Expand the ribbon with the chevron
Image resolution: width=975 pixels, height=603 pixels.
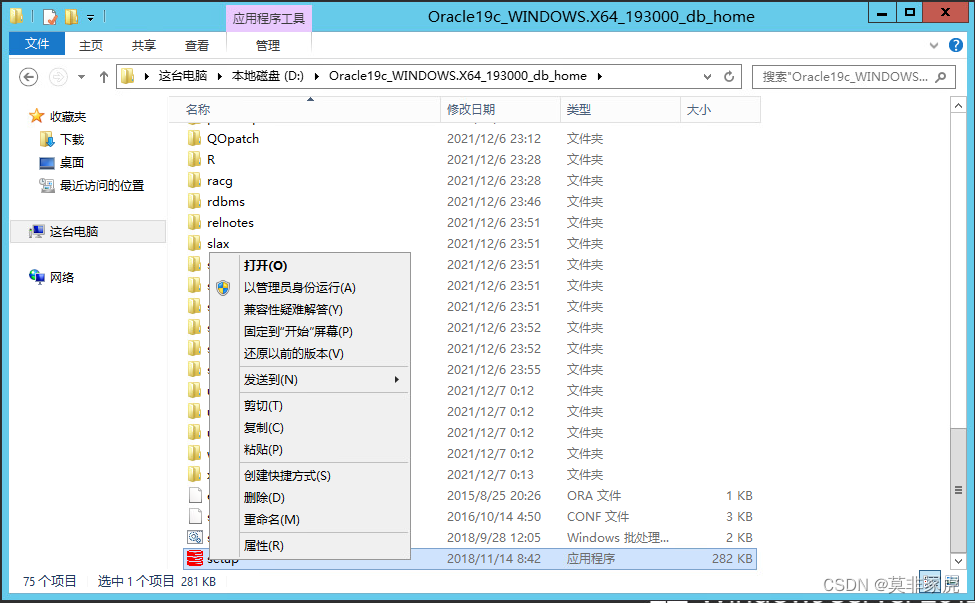(934, 45)
